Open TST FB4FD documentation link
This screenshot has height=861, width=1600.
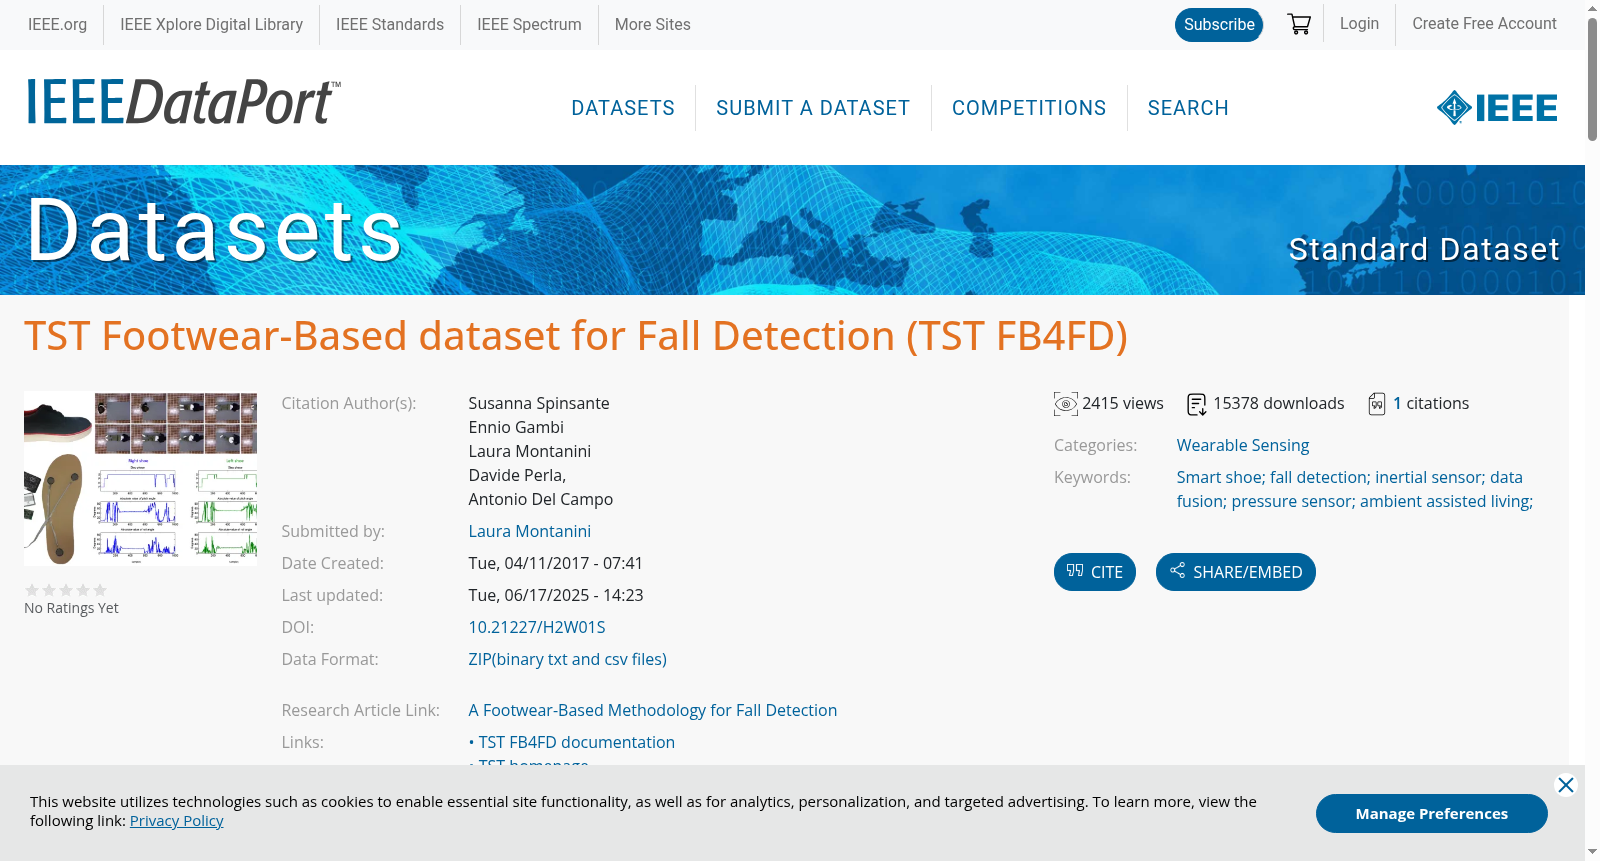pos(577,742)
